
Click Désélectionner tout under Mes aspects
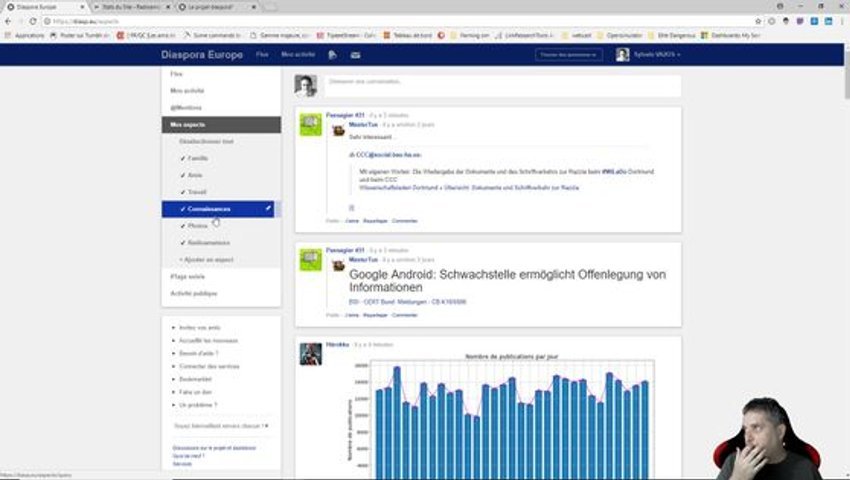pyautogui.click(x=207, y=142)
